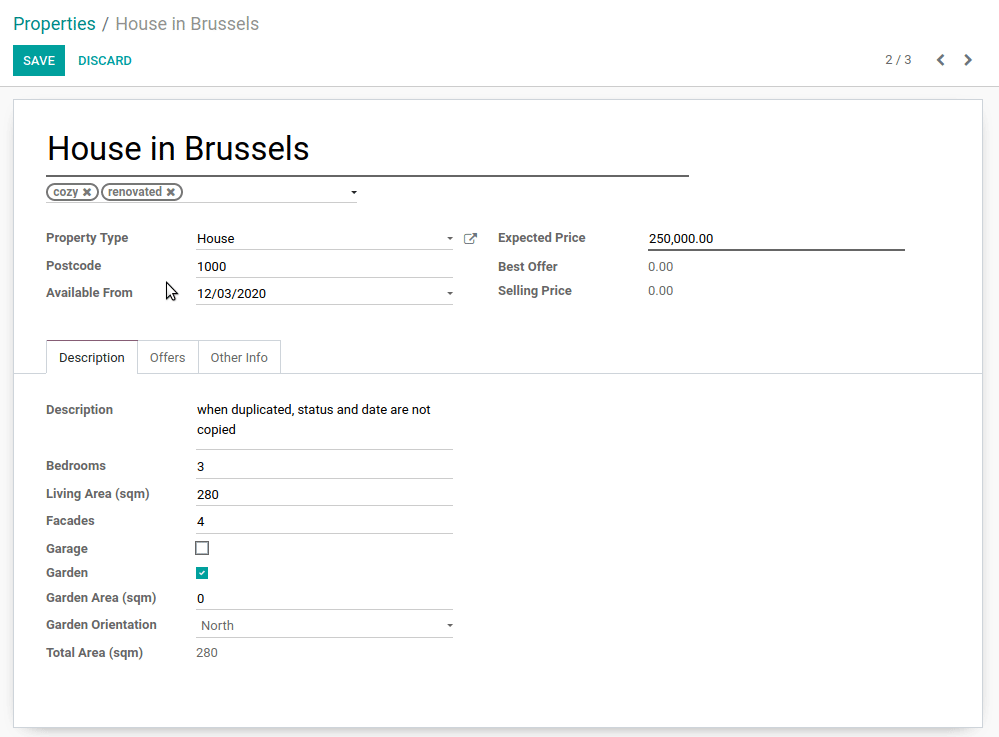Select the Description tab

(92, 358)
